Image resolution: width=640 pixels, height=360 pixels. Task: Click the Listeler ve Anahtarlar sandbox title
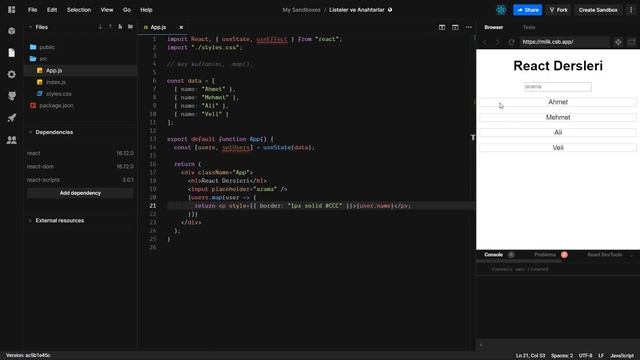click(357, 10)
